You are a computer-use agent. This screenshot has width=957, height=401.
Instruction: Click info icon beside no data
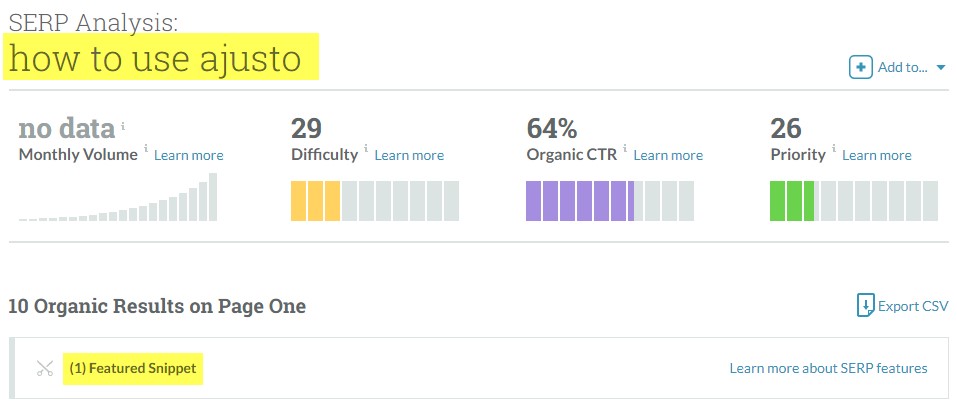(123, 126)
